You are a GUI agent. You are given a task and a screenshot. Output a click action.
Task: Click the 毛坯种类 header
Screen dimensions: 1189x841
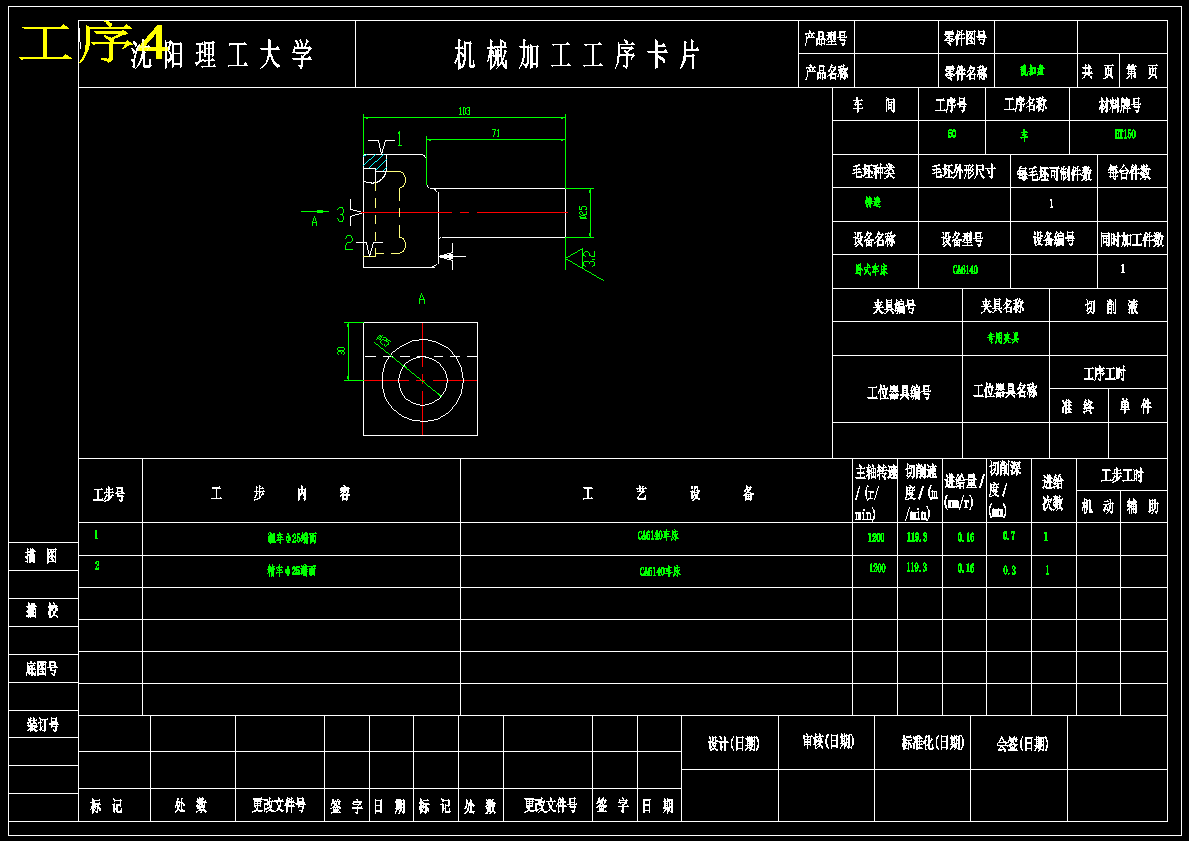tap(874, 171)
